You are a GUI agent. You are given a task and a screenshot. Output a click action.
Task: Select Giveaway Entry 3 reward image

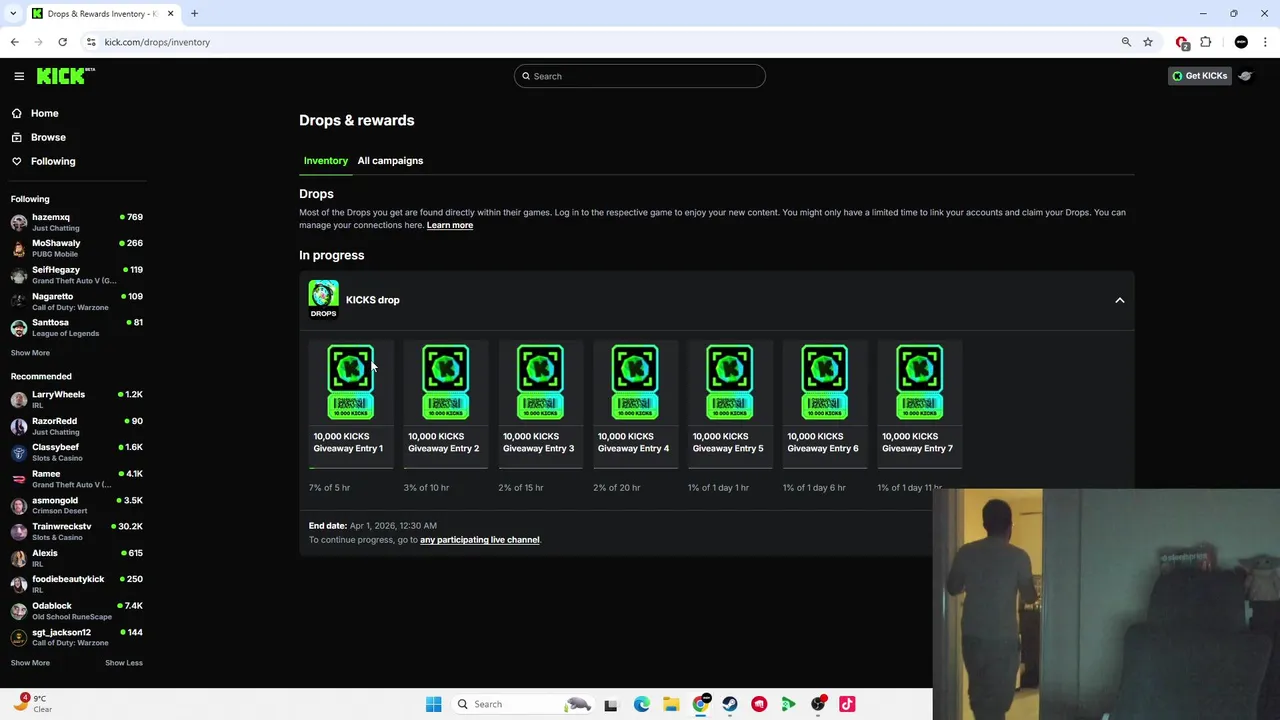tap(540, 381)
